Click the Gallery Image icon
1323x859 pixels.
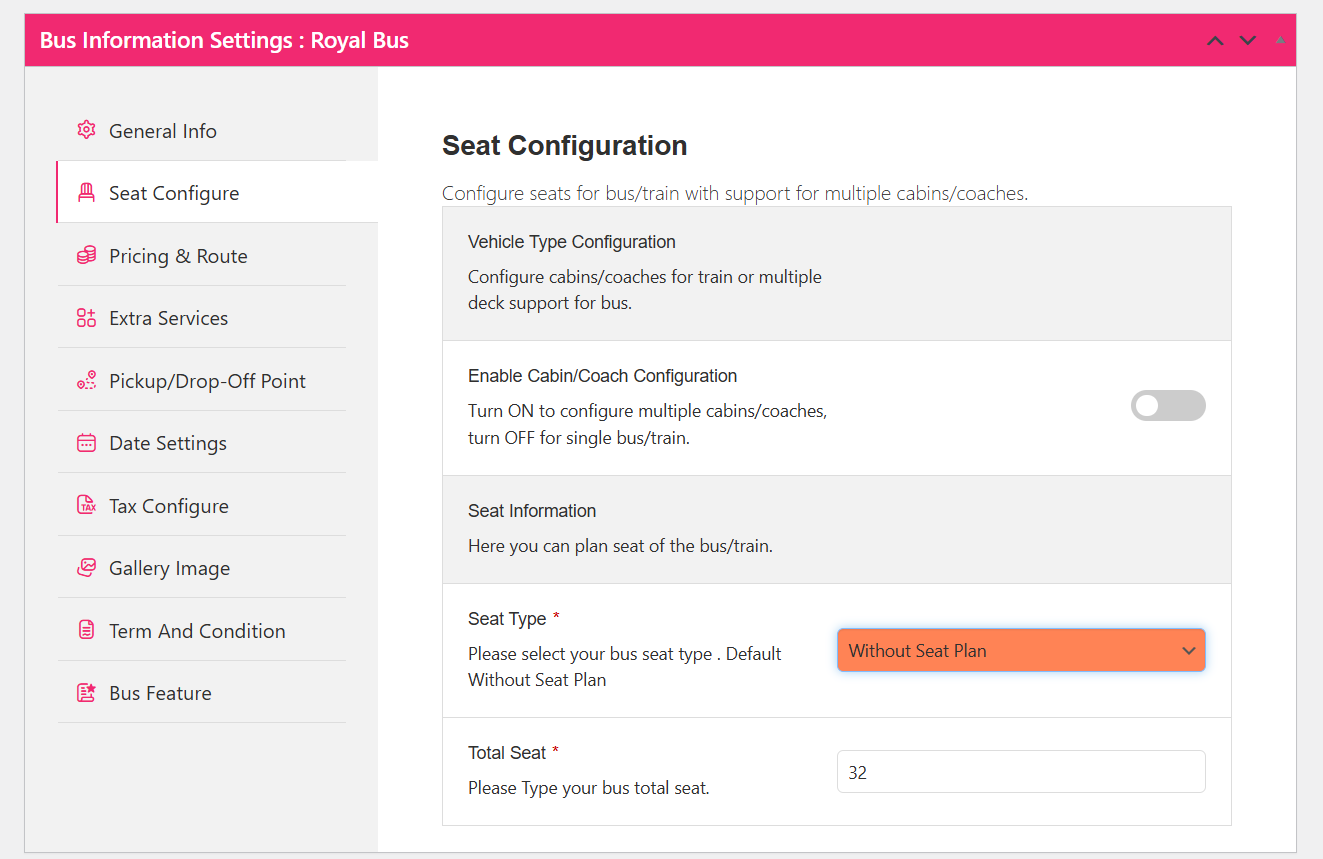(87, 568)
